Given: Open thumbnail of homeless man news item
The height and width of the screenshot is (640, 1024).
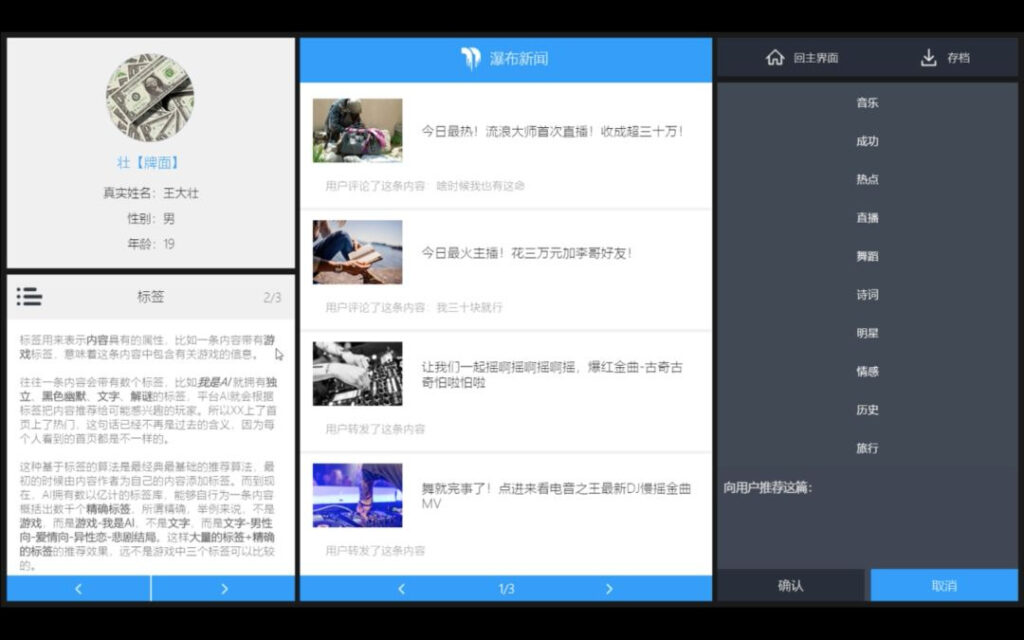Looking at the screenshot, I should click(x=357, y=130).
